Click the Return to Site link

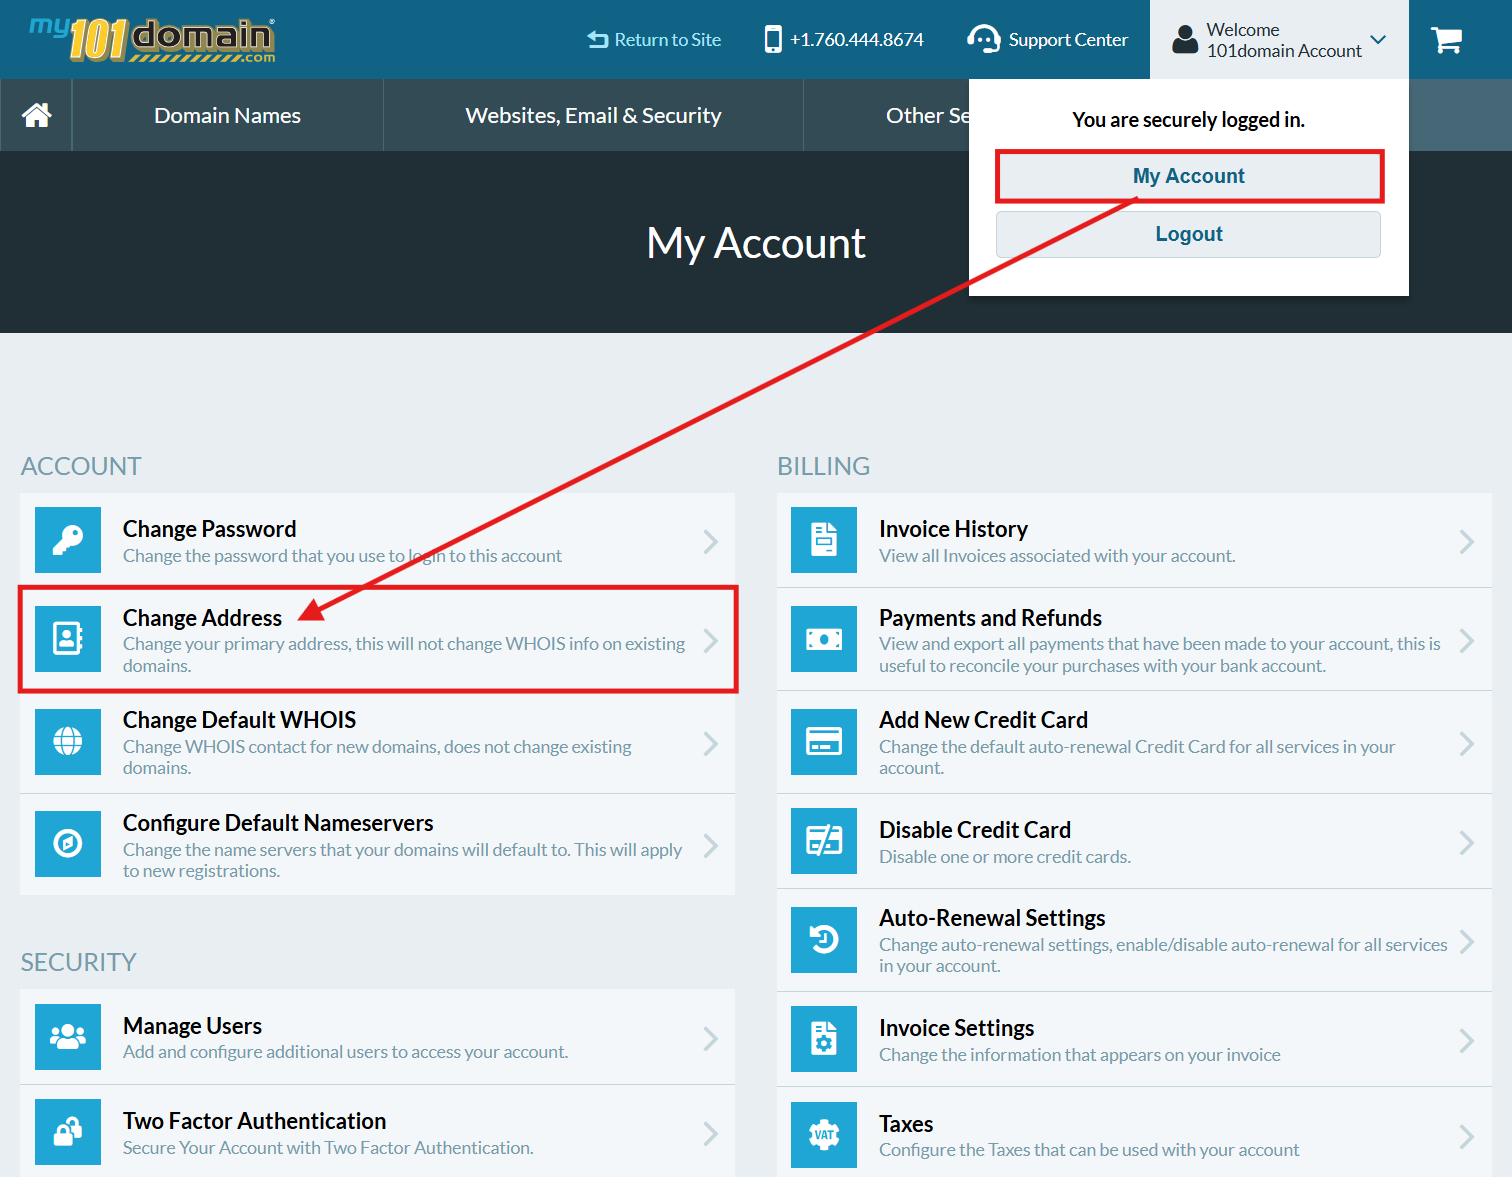click(x=653, y=39)
